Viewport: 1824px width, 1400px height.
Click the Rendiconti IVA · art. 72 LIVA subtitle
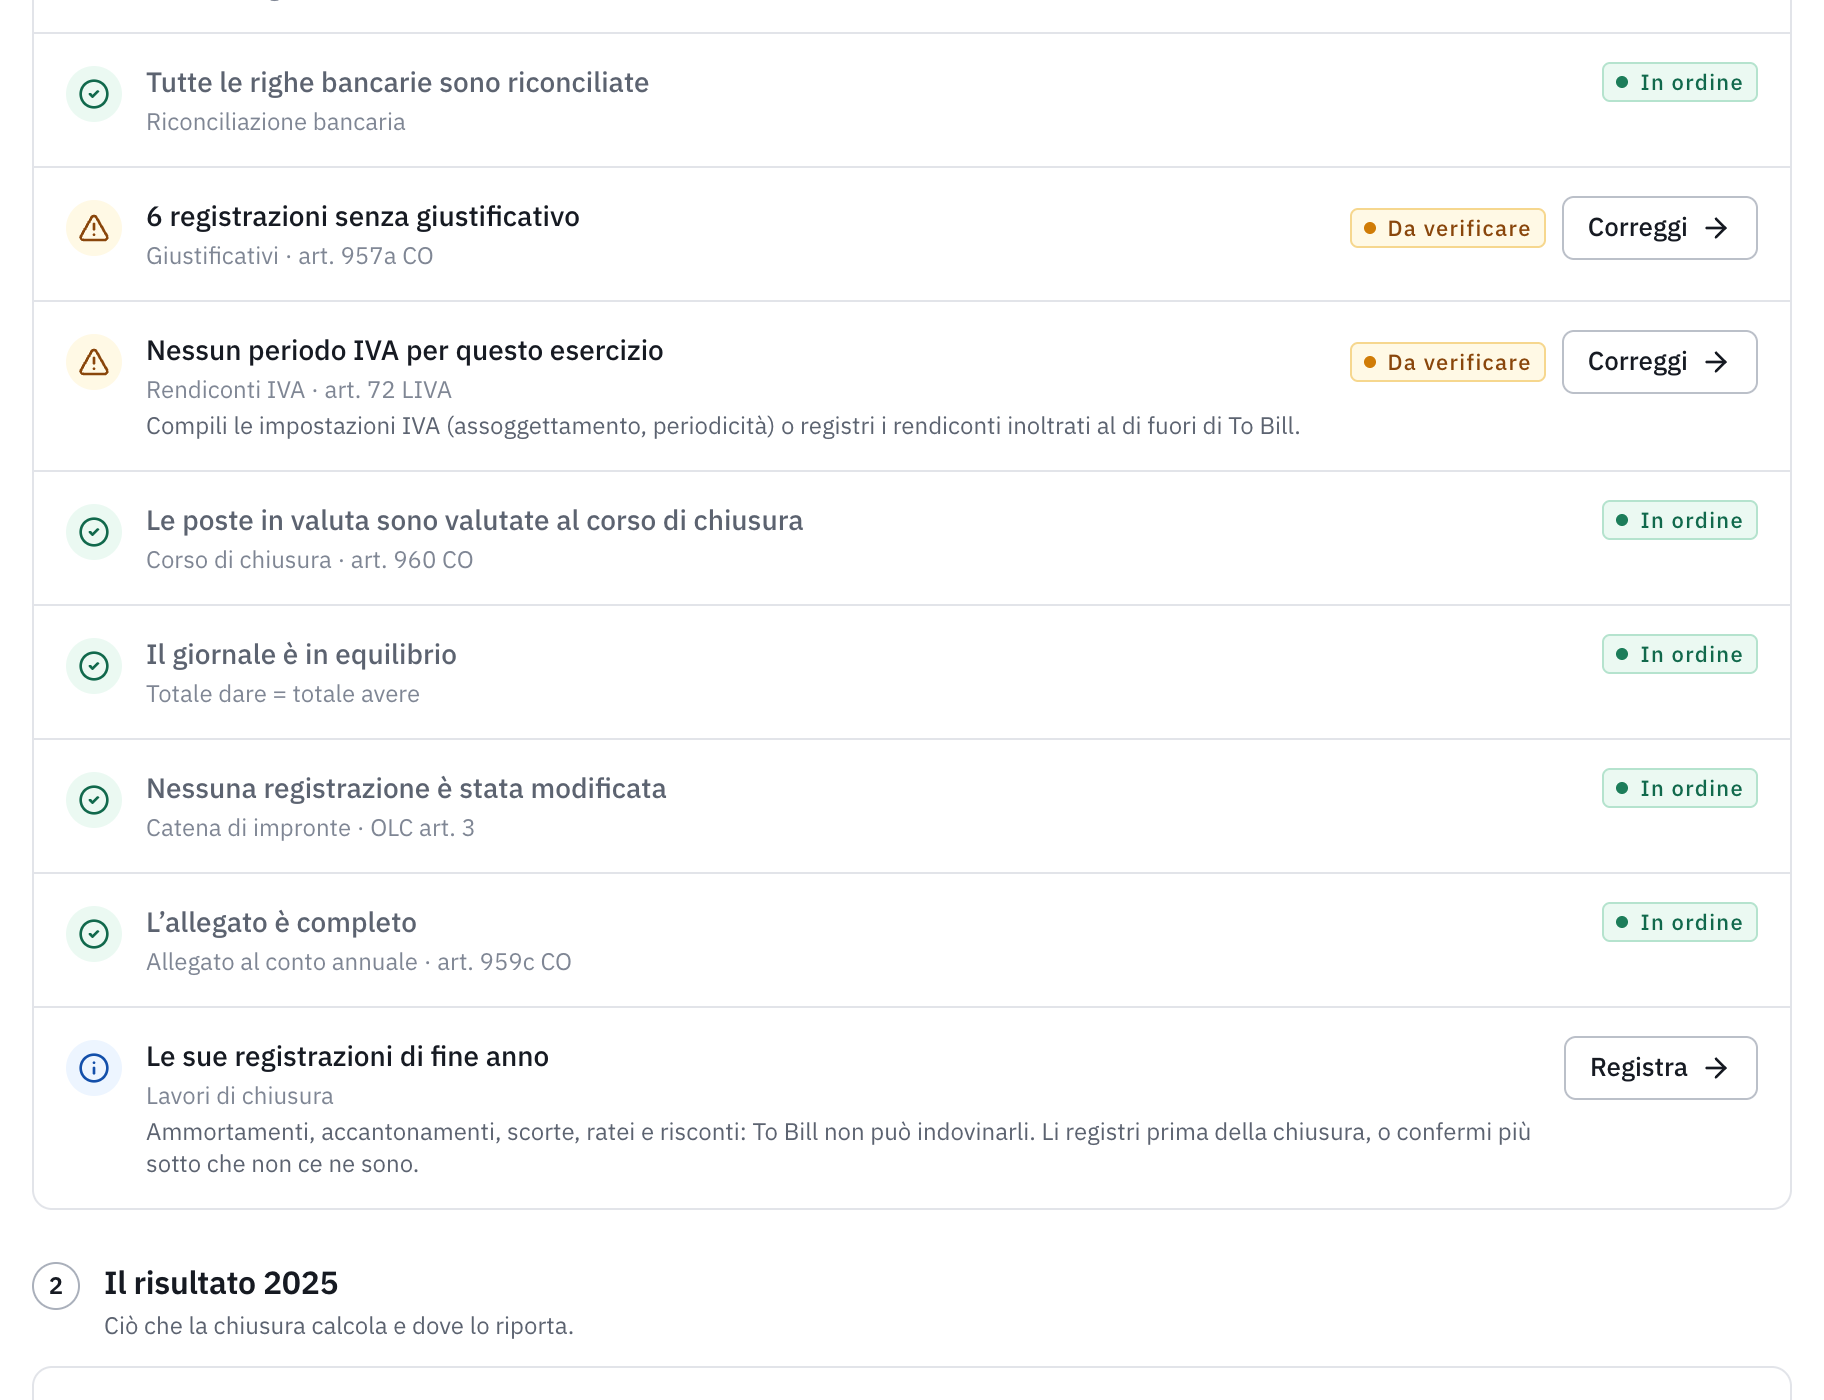click(299, 390)
